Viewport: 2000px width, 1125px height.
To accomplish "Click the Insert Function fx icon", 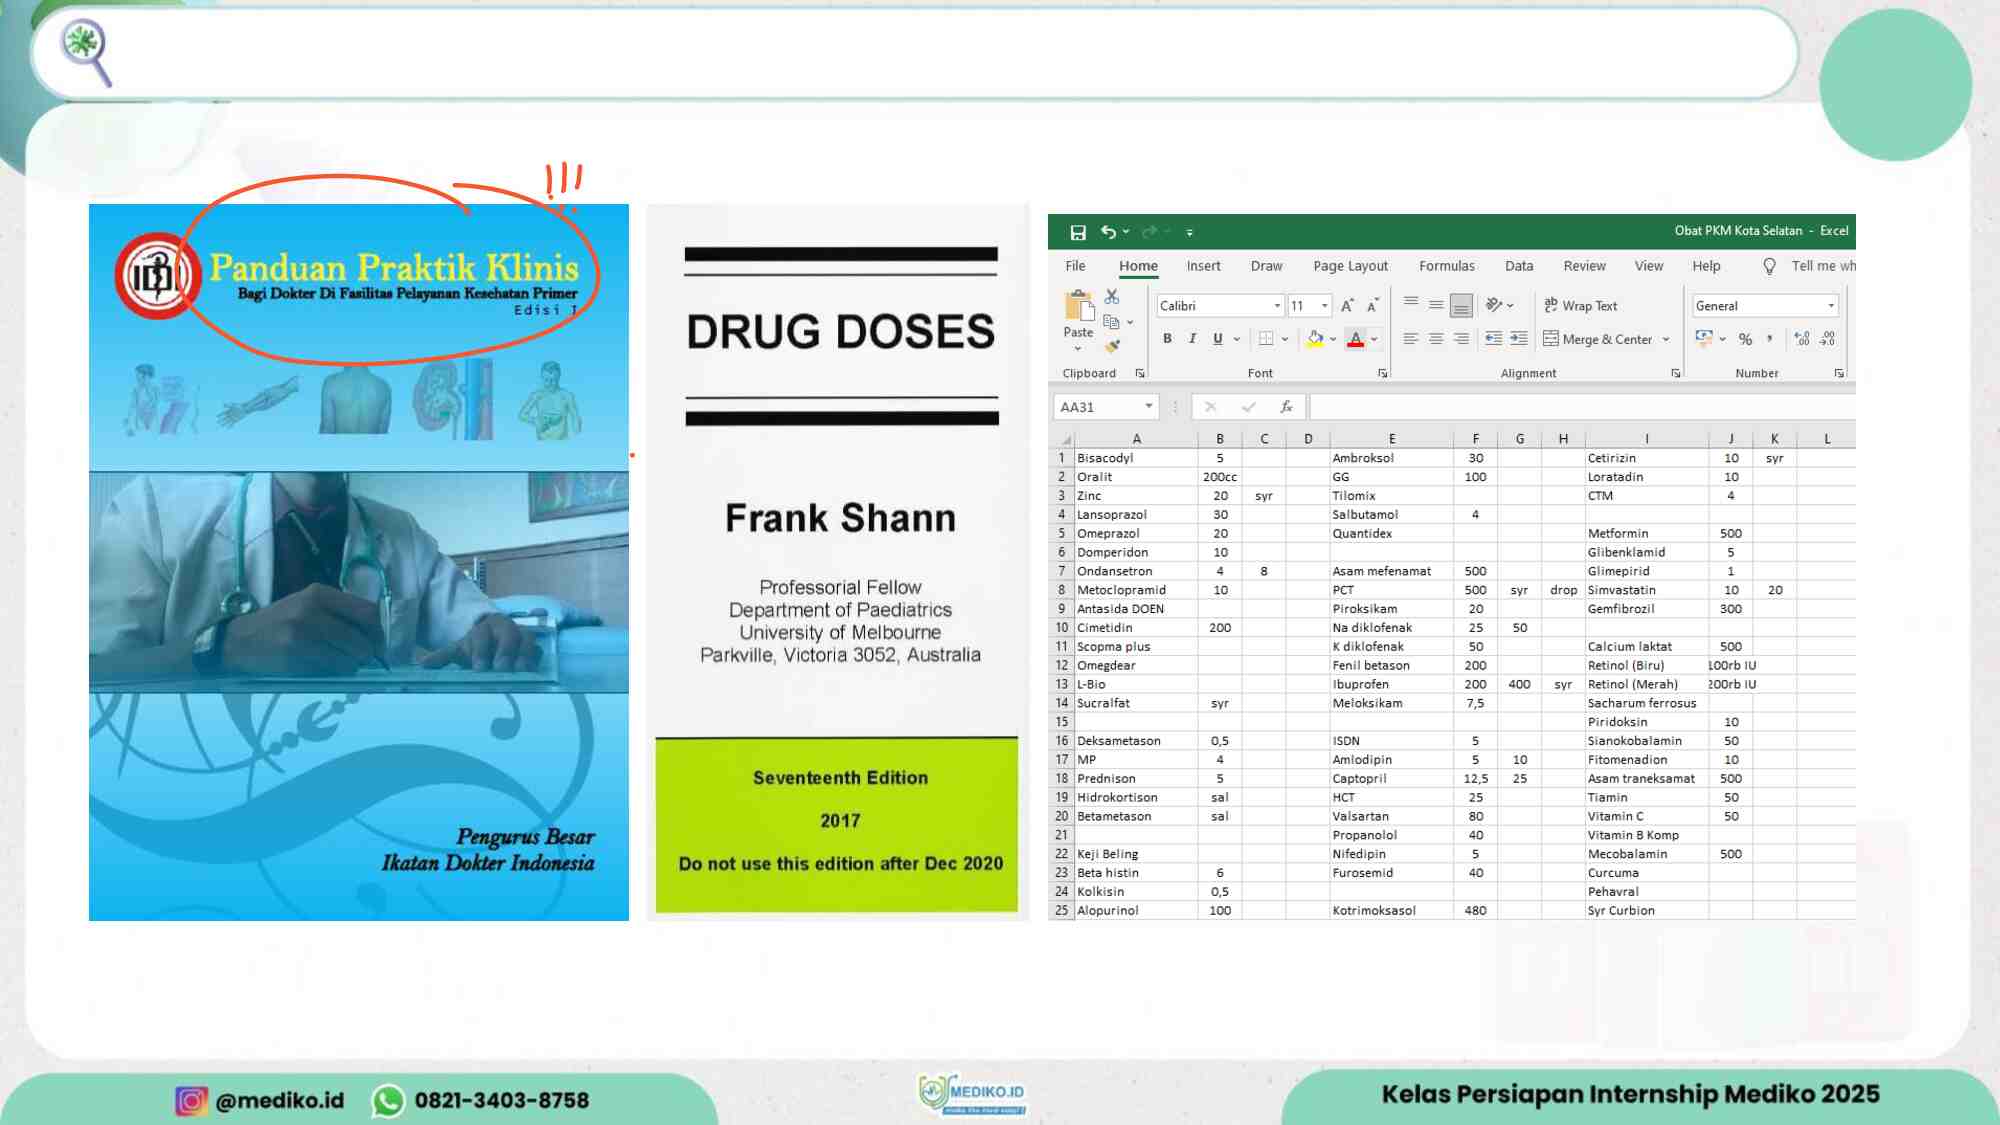I will click(x=1286, y=407).
